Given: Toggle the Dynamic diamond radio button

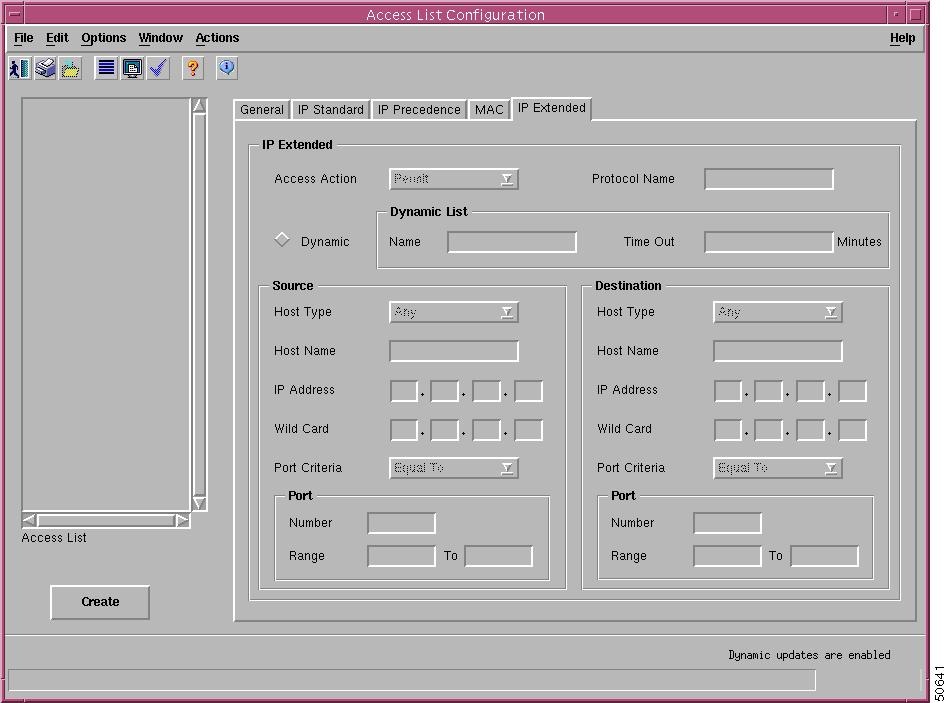Looking at the screenshot, I should click(x=282, y=240).
